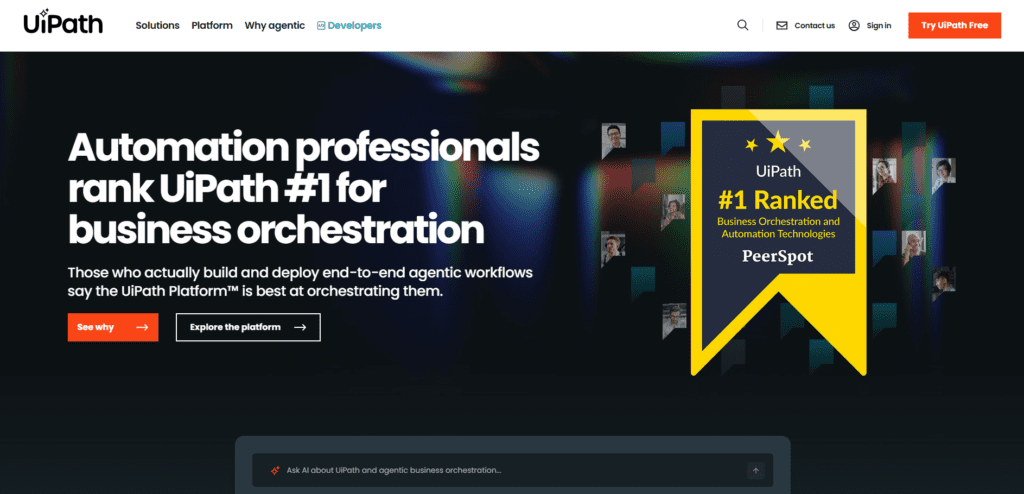Submit the AI question with the up arrow

click(x=756, y=470)
